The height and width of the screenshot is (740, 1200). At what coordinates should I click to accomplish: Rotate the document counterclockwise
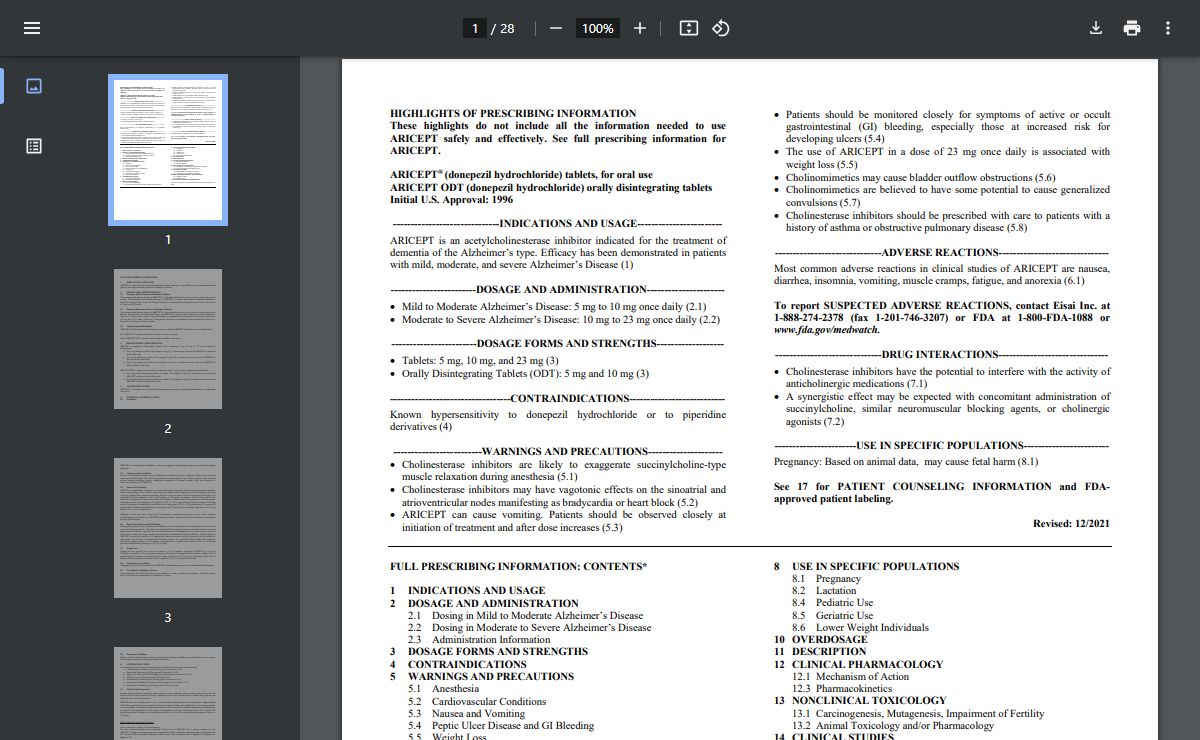click(x=720, y=28)
